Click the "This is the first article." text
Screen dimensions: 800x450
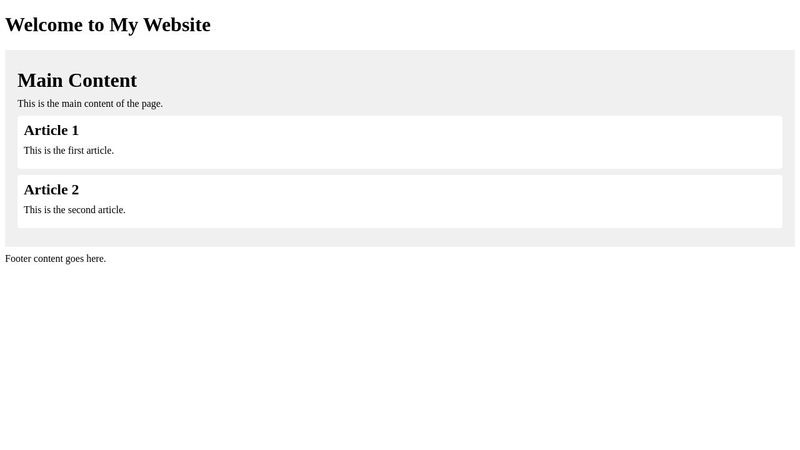coord(69,151)
